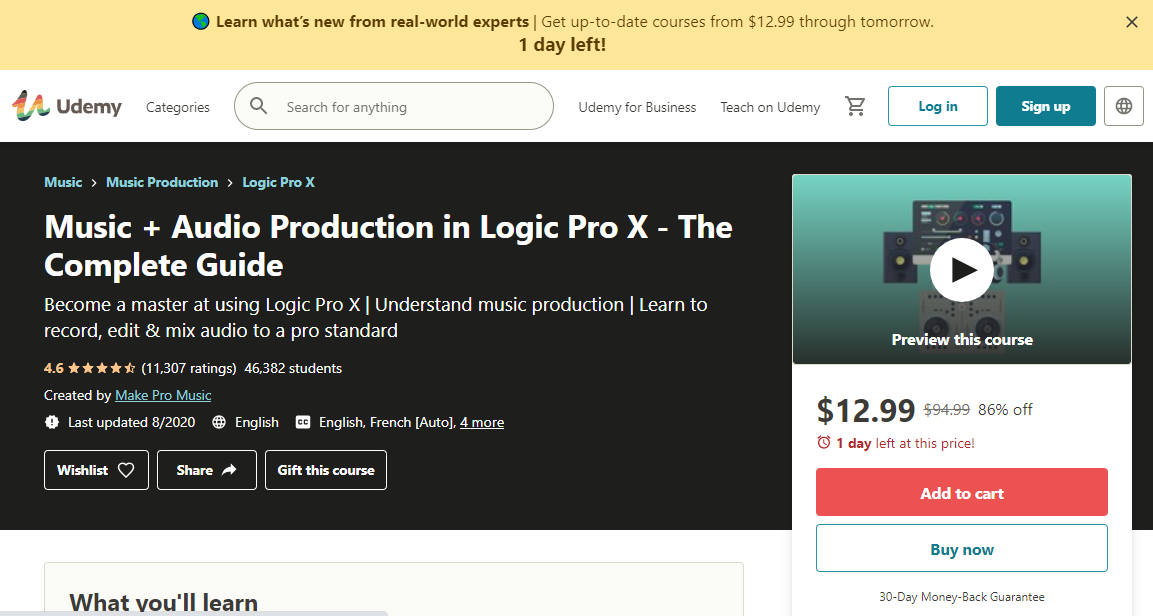
Task: Click the closed captions icon near languages
Action: pos(302,422)
